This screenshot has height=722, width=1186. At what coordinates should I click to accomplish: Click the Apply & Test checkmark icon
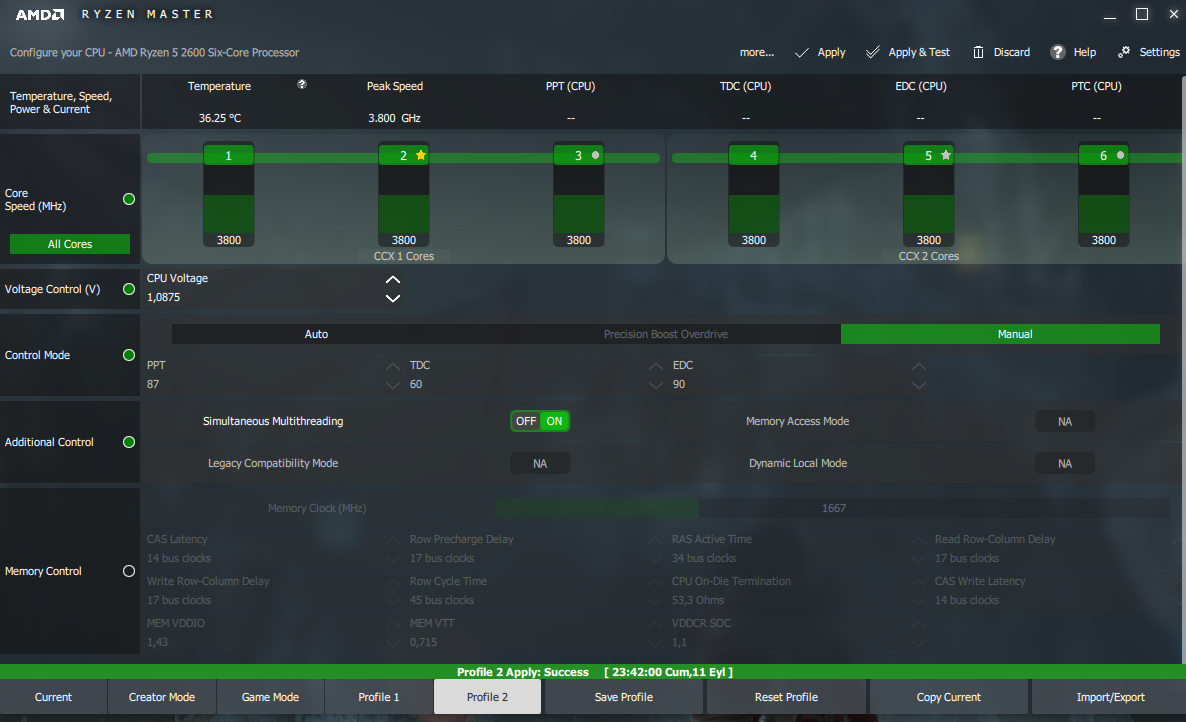(x=873, y=52)
